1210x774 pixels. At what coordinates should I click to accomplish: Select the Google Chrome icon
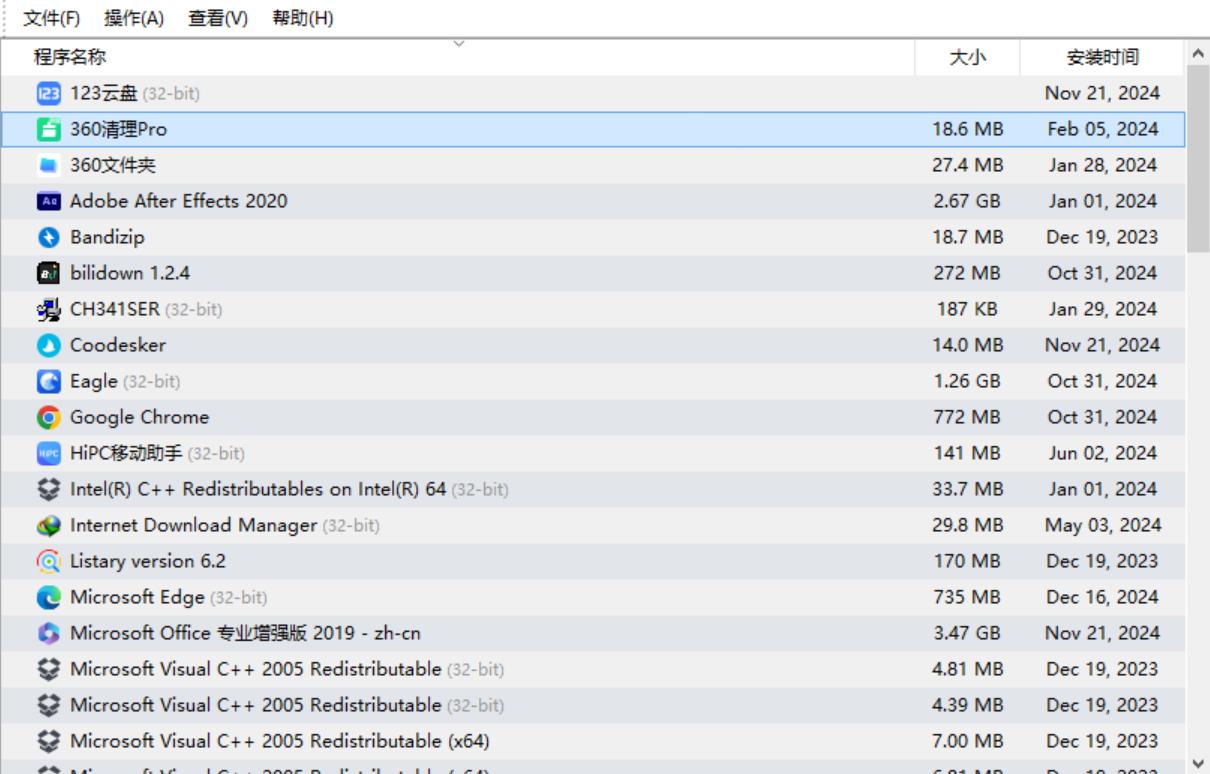coord(48,417)
